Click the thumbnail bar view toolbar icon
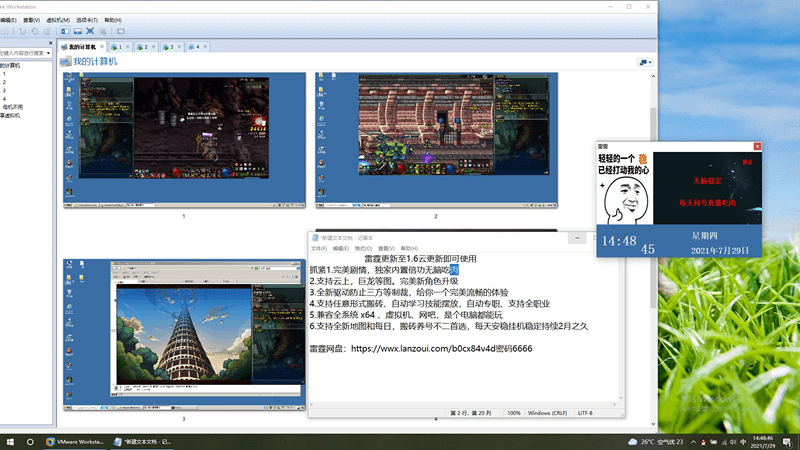 tap(78, 31)
